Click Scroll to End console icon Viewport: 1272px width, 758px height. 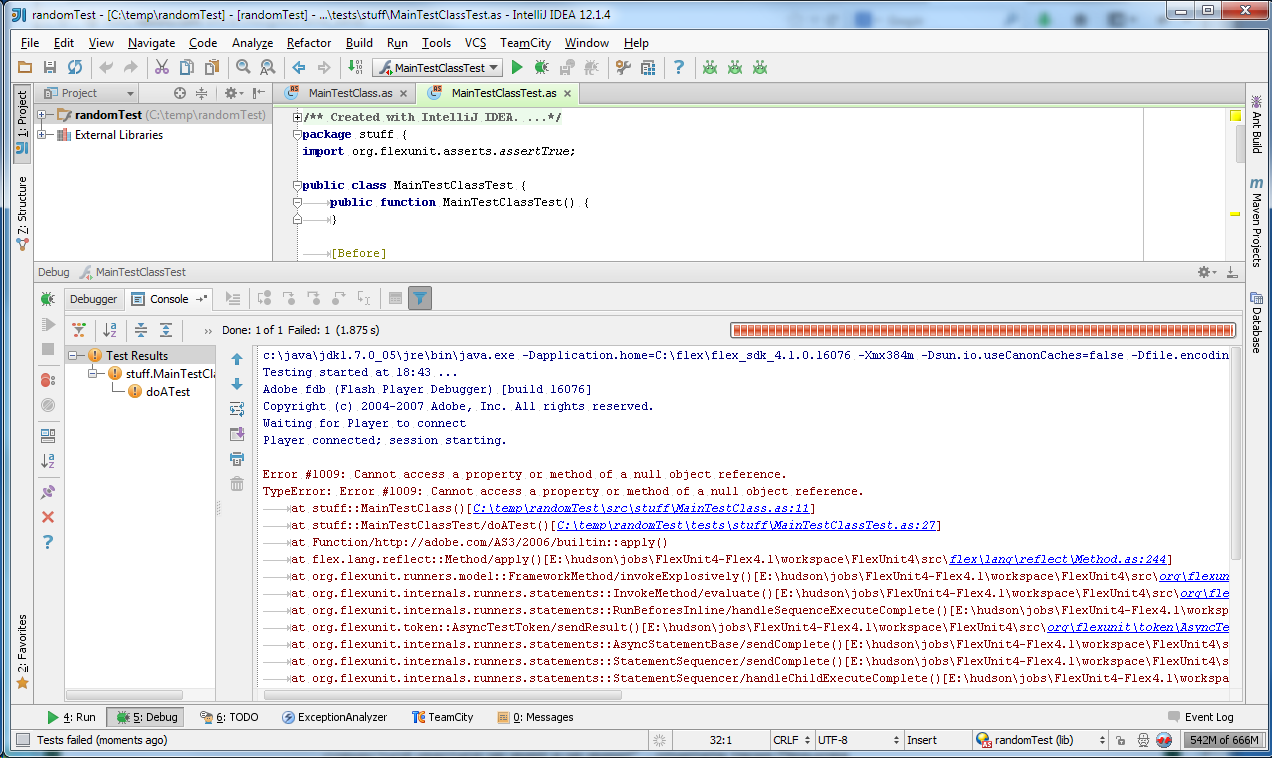point(237,434)
